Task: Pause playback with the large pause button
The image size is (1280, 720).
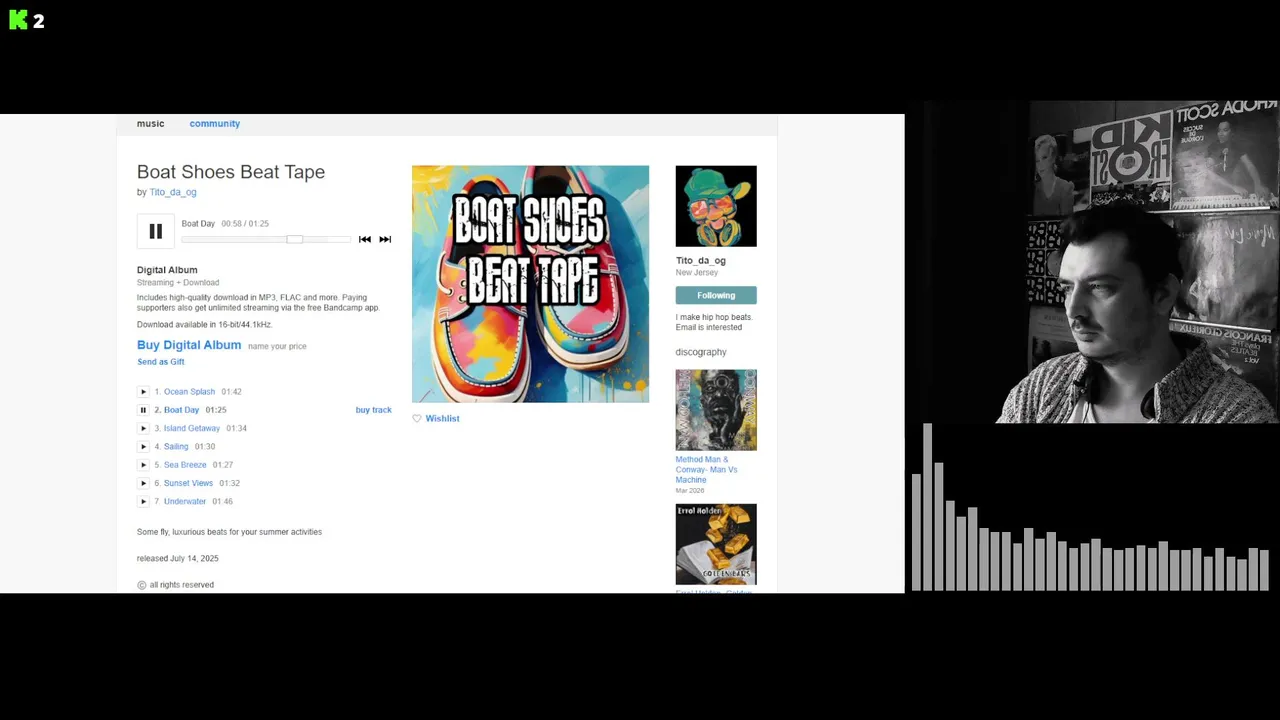Action: tap(155, 232)
